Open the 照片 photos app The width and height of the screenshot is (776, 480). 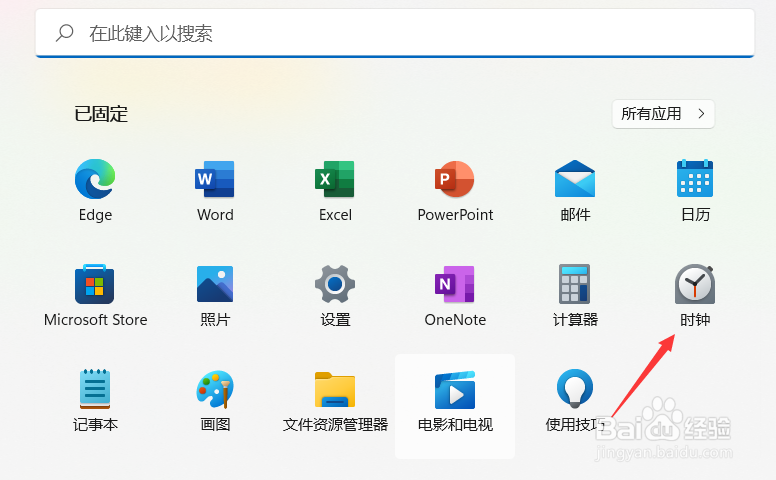pyautogui.click(x=215, y=284)
